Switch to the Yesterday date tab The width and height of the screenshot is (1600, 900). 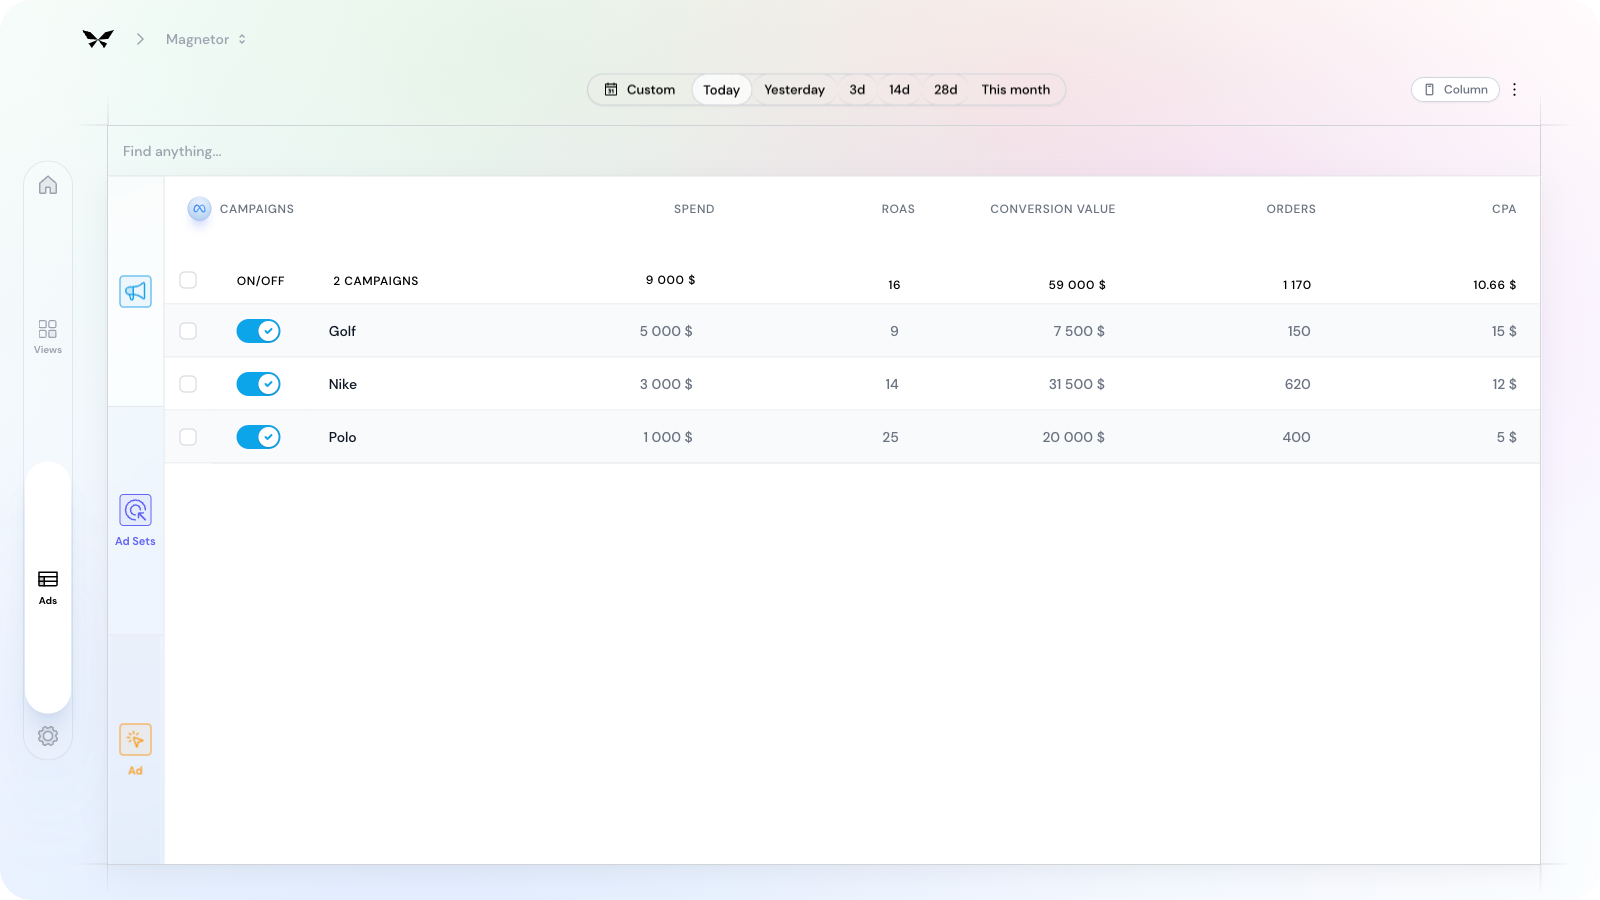(x=794, y=90)
